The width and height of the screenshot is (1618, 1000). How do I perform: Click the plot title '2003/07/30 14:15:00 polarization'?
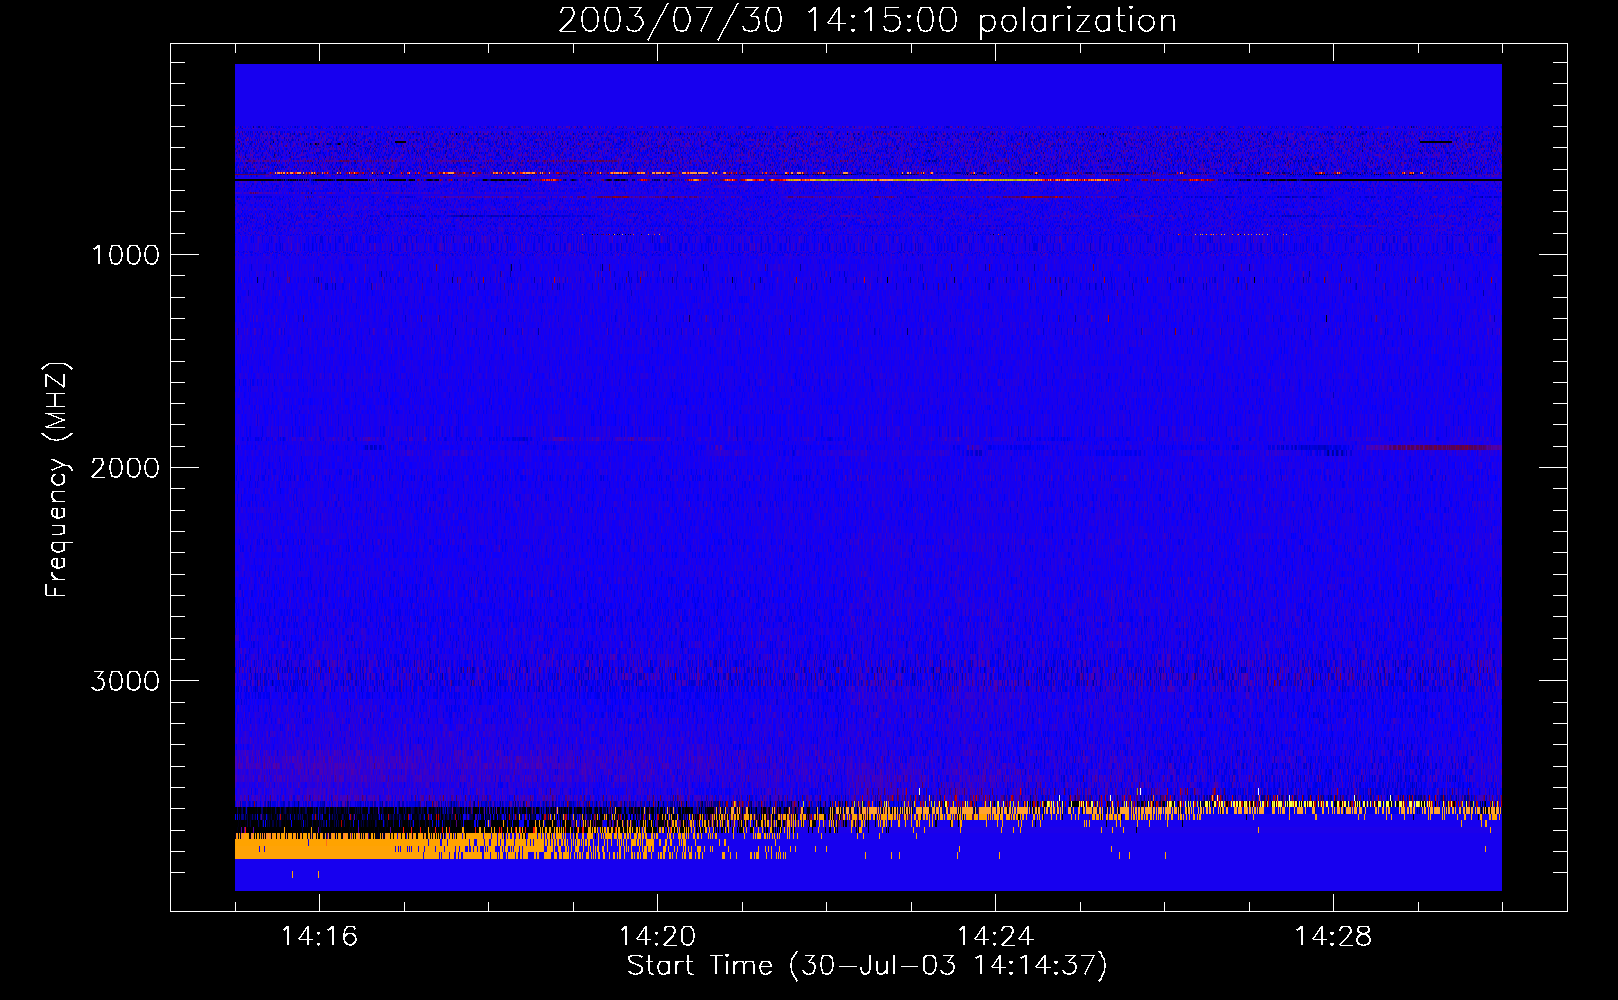tap(867, 21)
